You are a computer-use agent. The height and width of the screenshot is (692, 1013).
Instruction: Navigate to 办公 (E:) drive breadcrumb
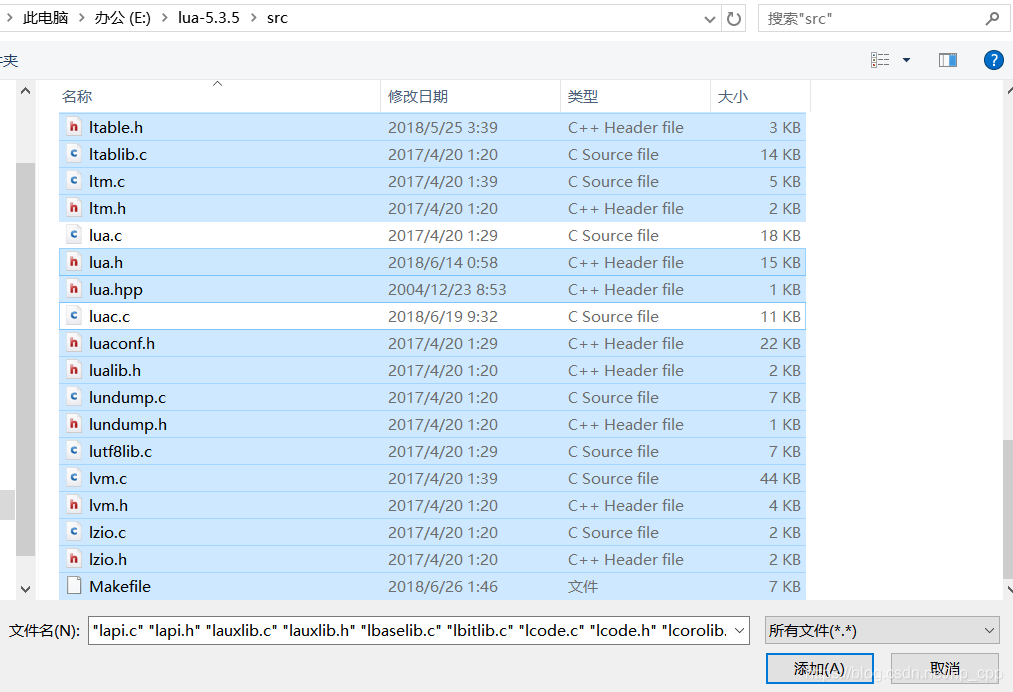[x=122, y=18]
